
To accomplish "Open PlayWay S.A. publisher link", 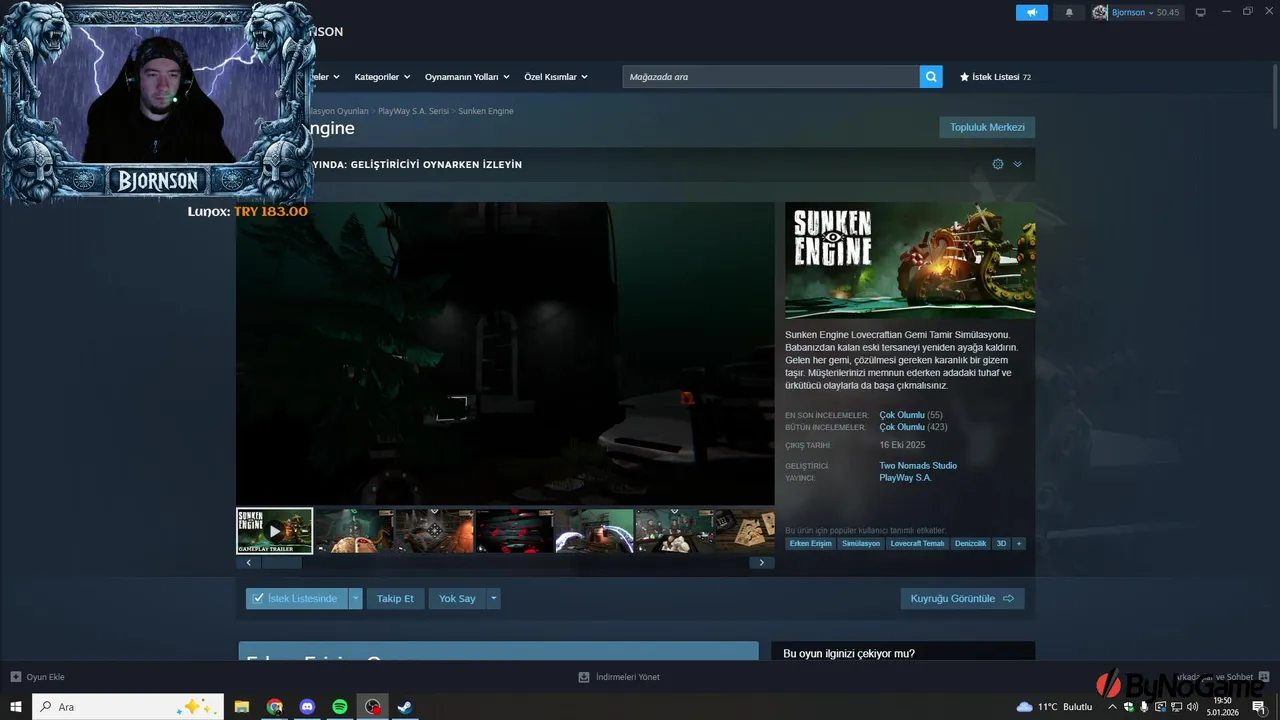I will [x=905, y=478].
